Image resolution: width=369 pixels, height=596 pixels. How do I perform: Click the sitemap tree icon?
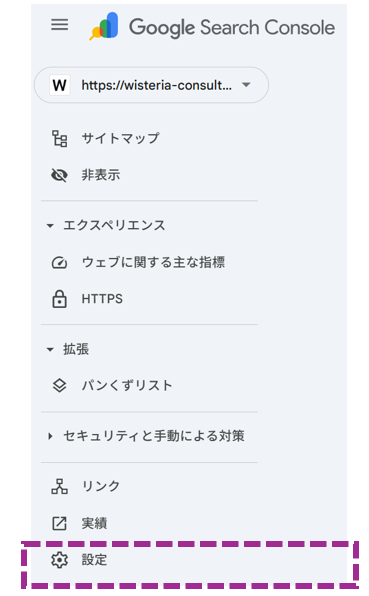[60, 138]
